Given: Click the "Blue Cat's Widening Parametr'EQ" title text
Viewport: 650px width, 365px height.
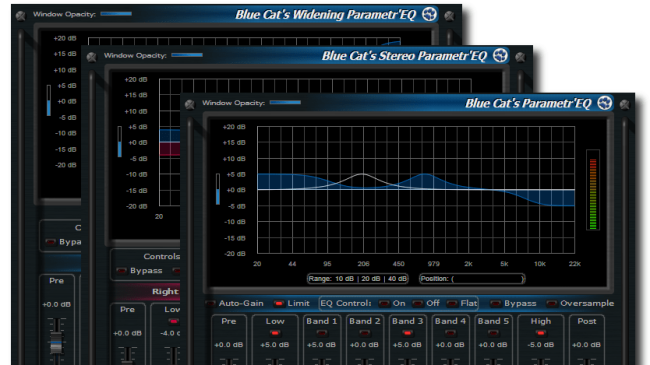Looking at the screenshot, I should tap(326, 15).
